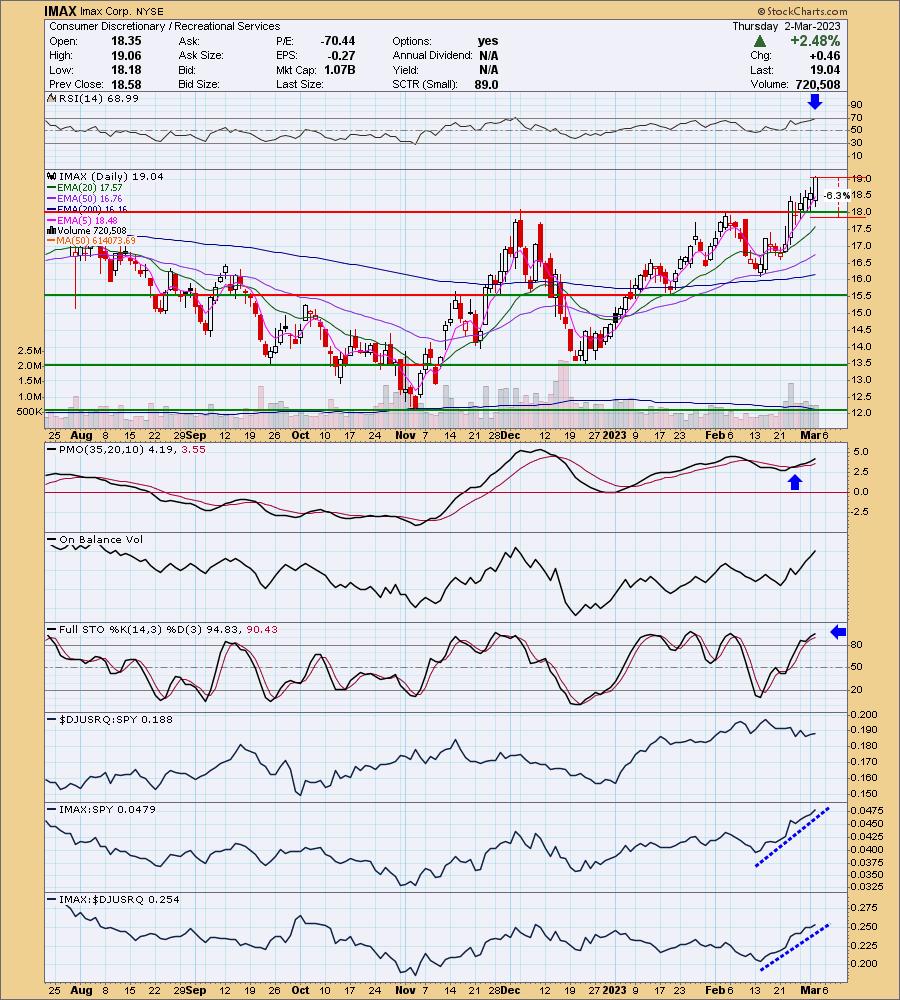Click the Low value 18.18
Image resolution: width=900 pixels, height=1000 pixels.
[126, 70]
